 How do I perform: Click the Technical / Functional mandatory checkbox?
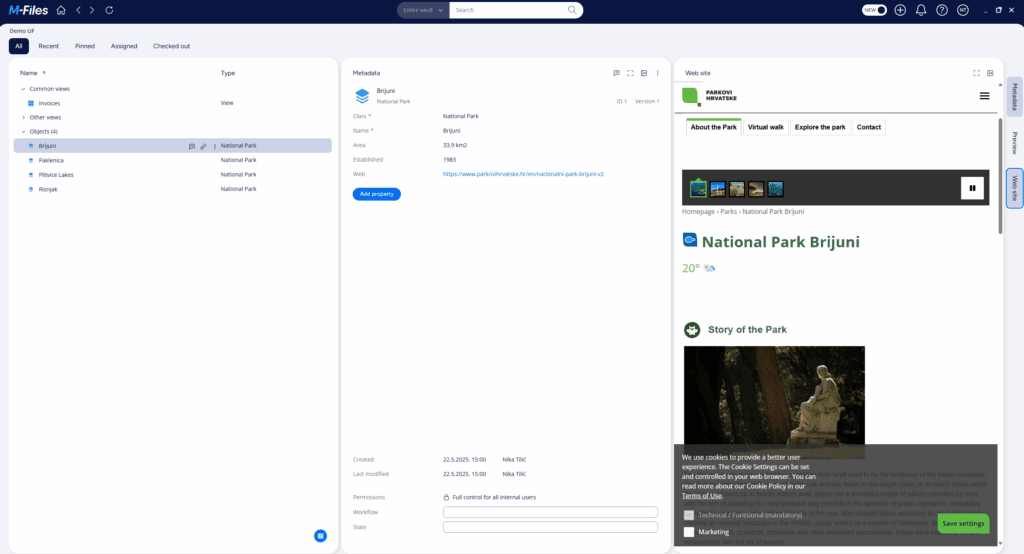[689, 515]
